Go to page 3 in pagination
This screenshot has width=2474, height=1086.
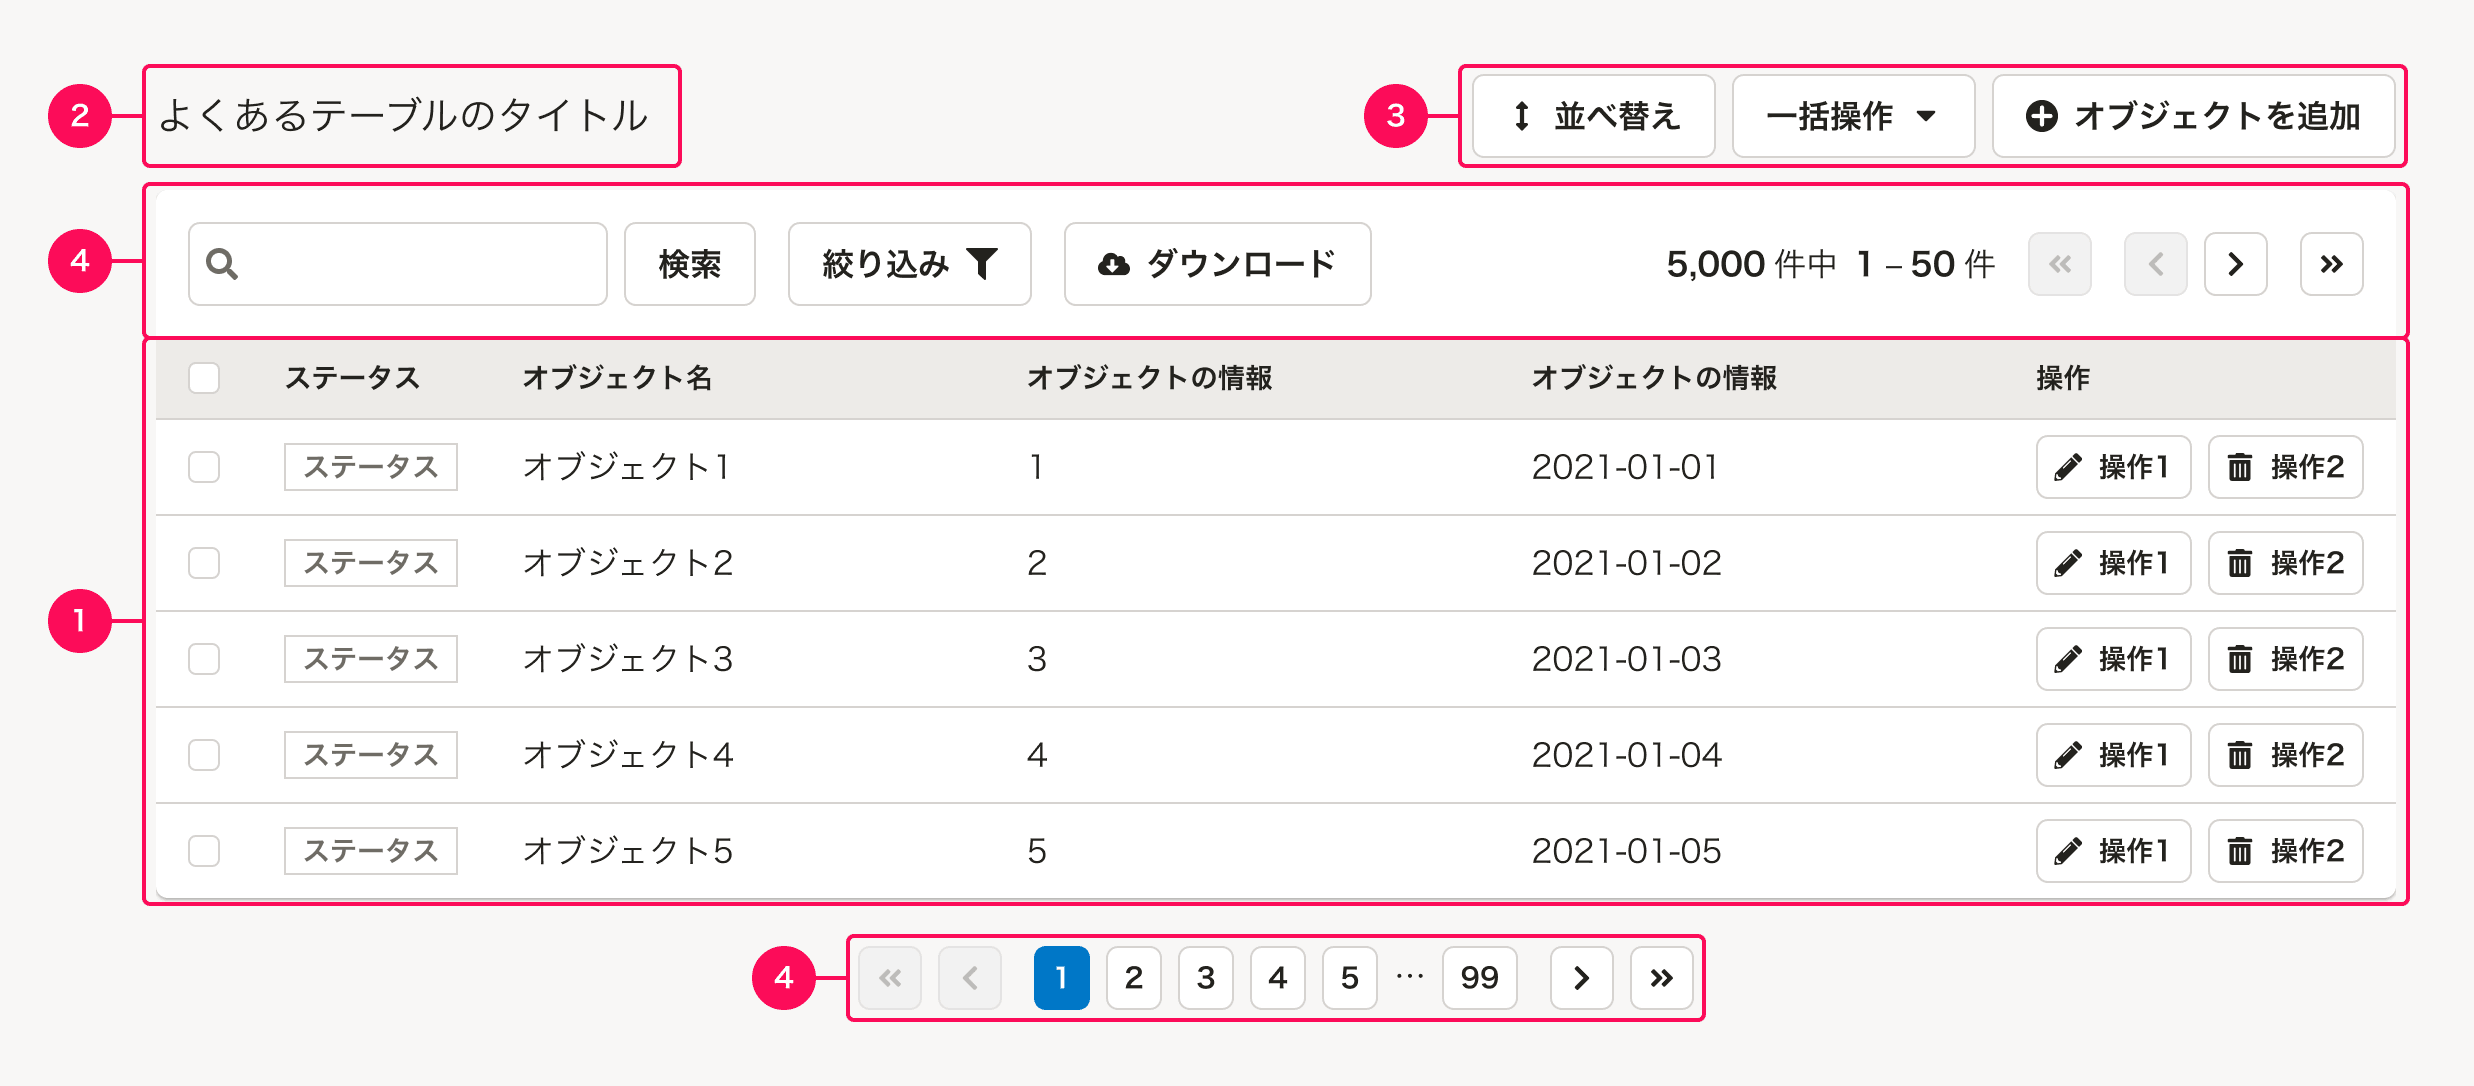[x=1205, y=978]
